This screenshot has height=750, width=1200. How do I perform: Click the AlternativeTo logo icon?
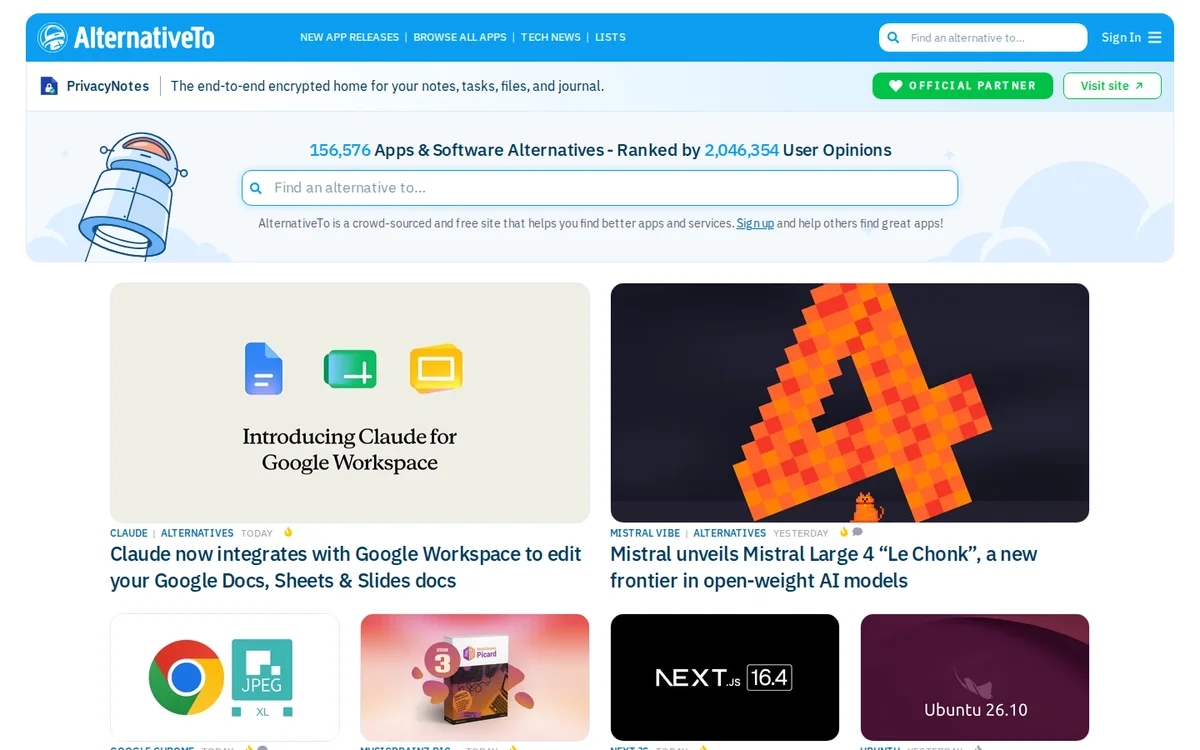point(52,37)
